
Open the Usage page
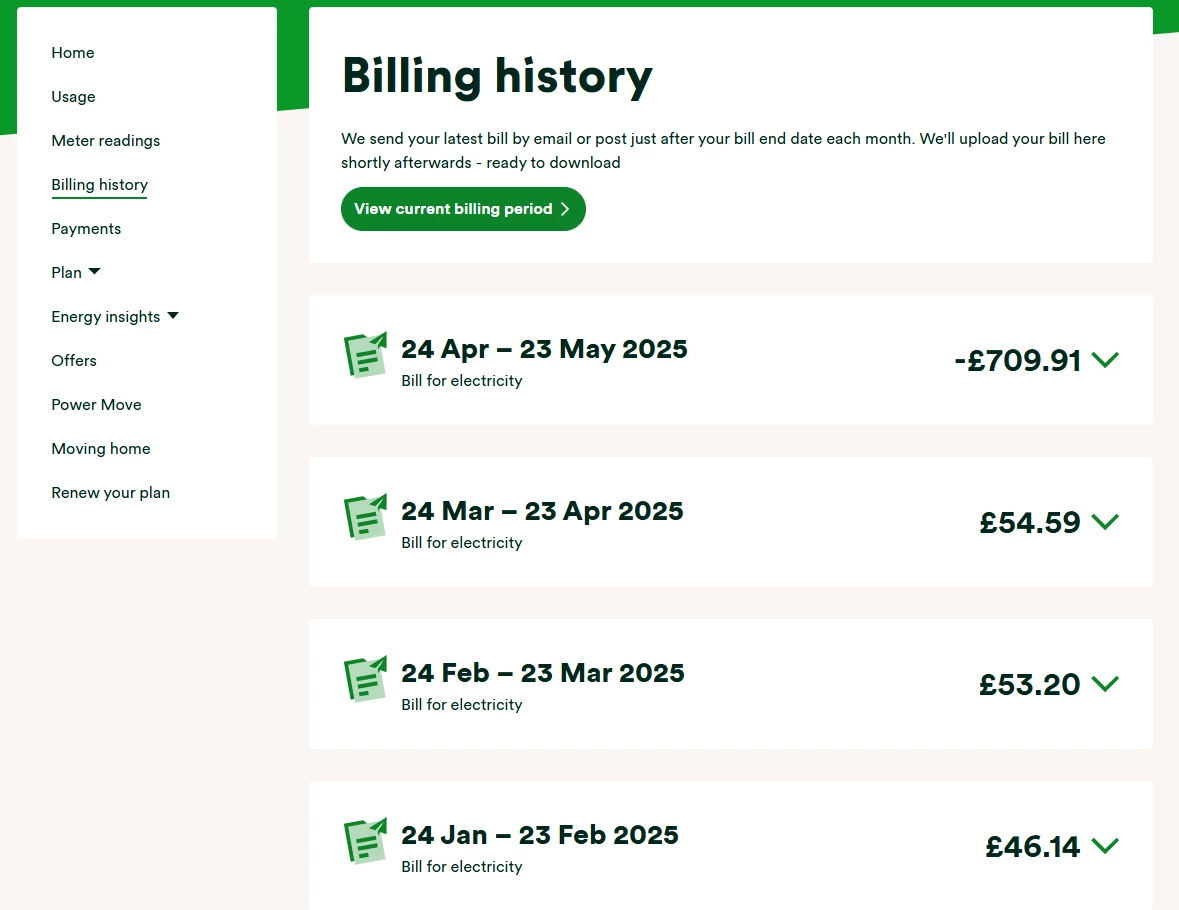click(73, 97)
